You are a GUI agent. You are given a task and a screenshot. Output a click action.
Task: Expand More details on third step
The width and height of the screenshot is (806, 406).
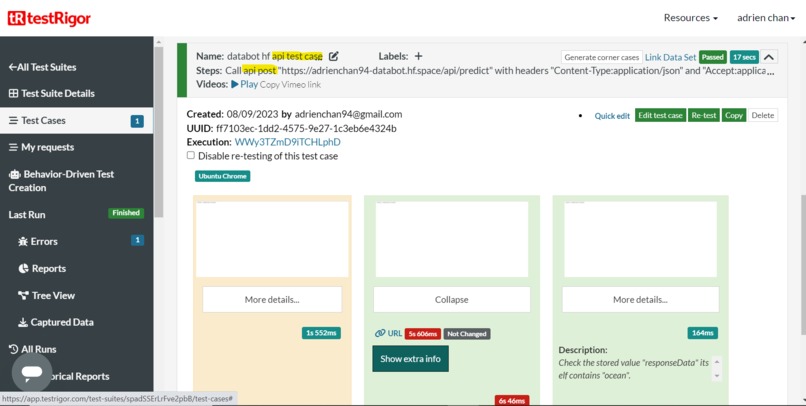(640, 300)
